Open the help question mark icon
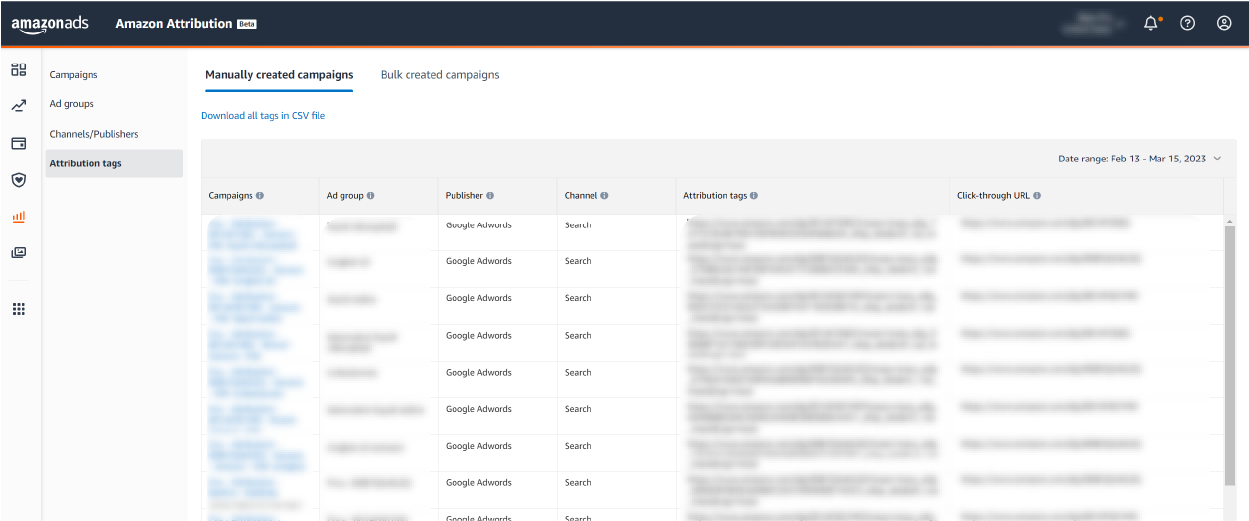Screen dimensions: 1249x521 1187,23
